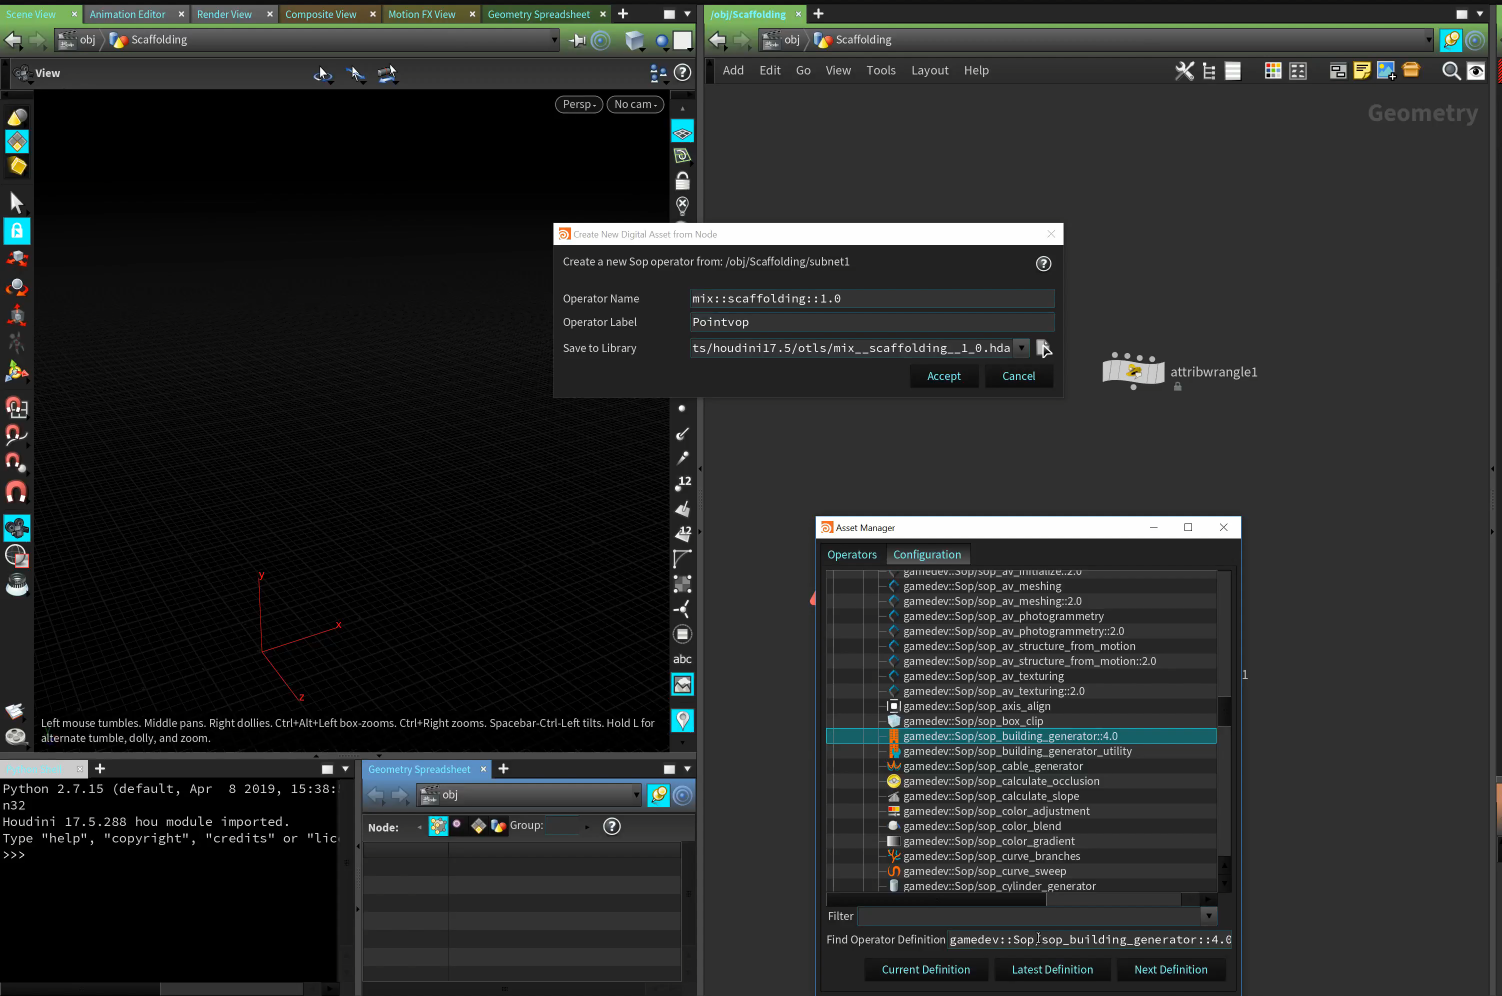Select the Selection arrow tool
Image resolution: width=1502 pixels, height=996 pixels.
click(16, 201)
